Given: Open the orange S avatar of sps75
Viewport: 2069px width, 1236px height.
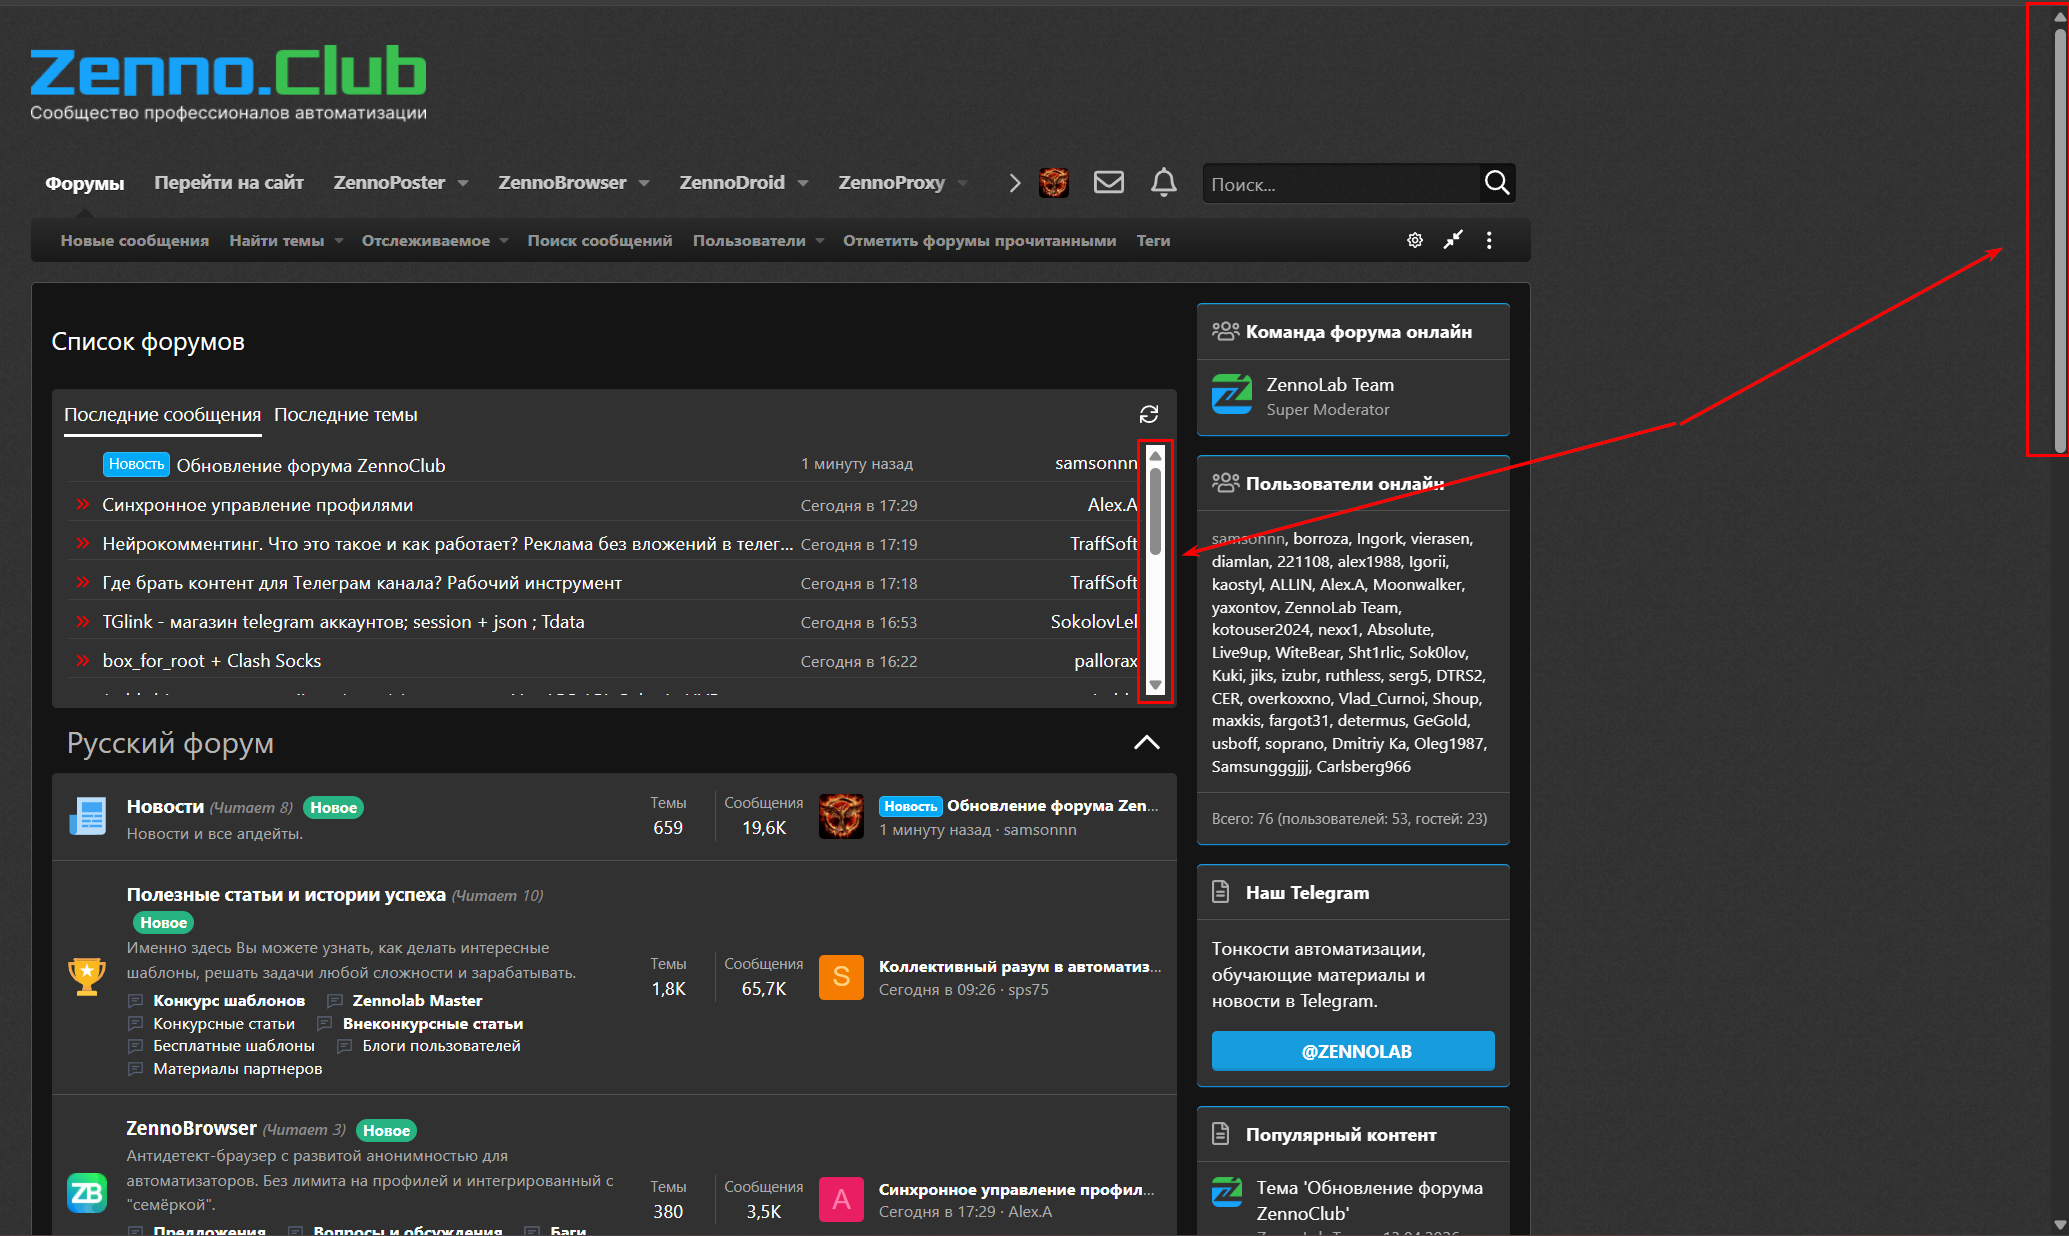Looking at the screenshot, I should coord(841,977).
